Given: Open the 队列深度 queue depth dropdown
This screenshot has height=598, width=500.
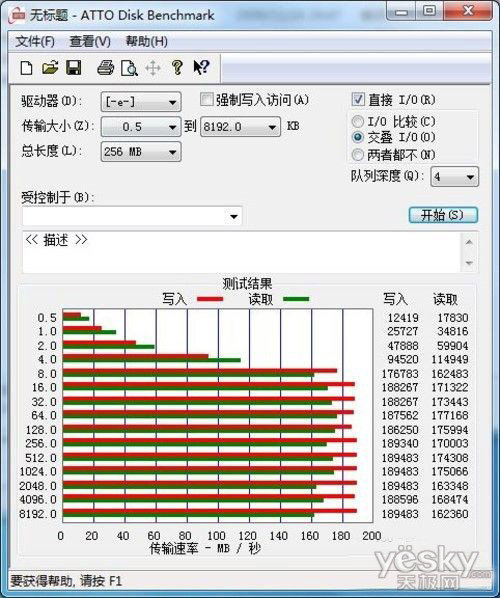Looking at the screenshot, I should click(x=454, y=177).
